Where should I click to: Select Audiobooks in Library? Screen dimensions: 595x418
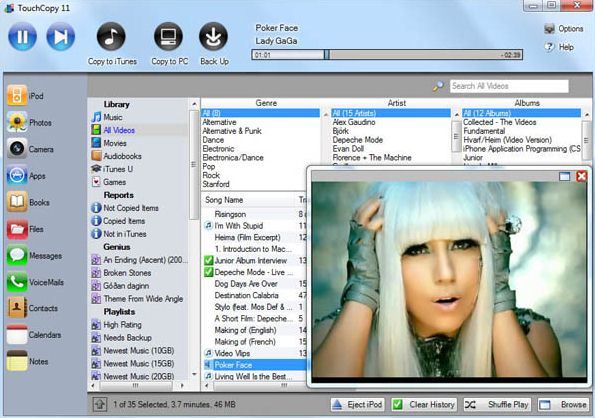pyautogui.click(x=116, y=156)
